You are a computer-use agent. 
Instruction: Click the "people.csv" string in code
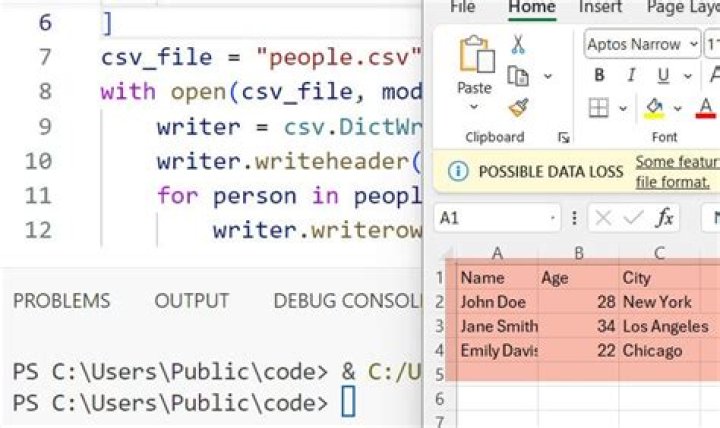click(339, 57)
